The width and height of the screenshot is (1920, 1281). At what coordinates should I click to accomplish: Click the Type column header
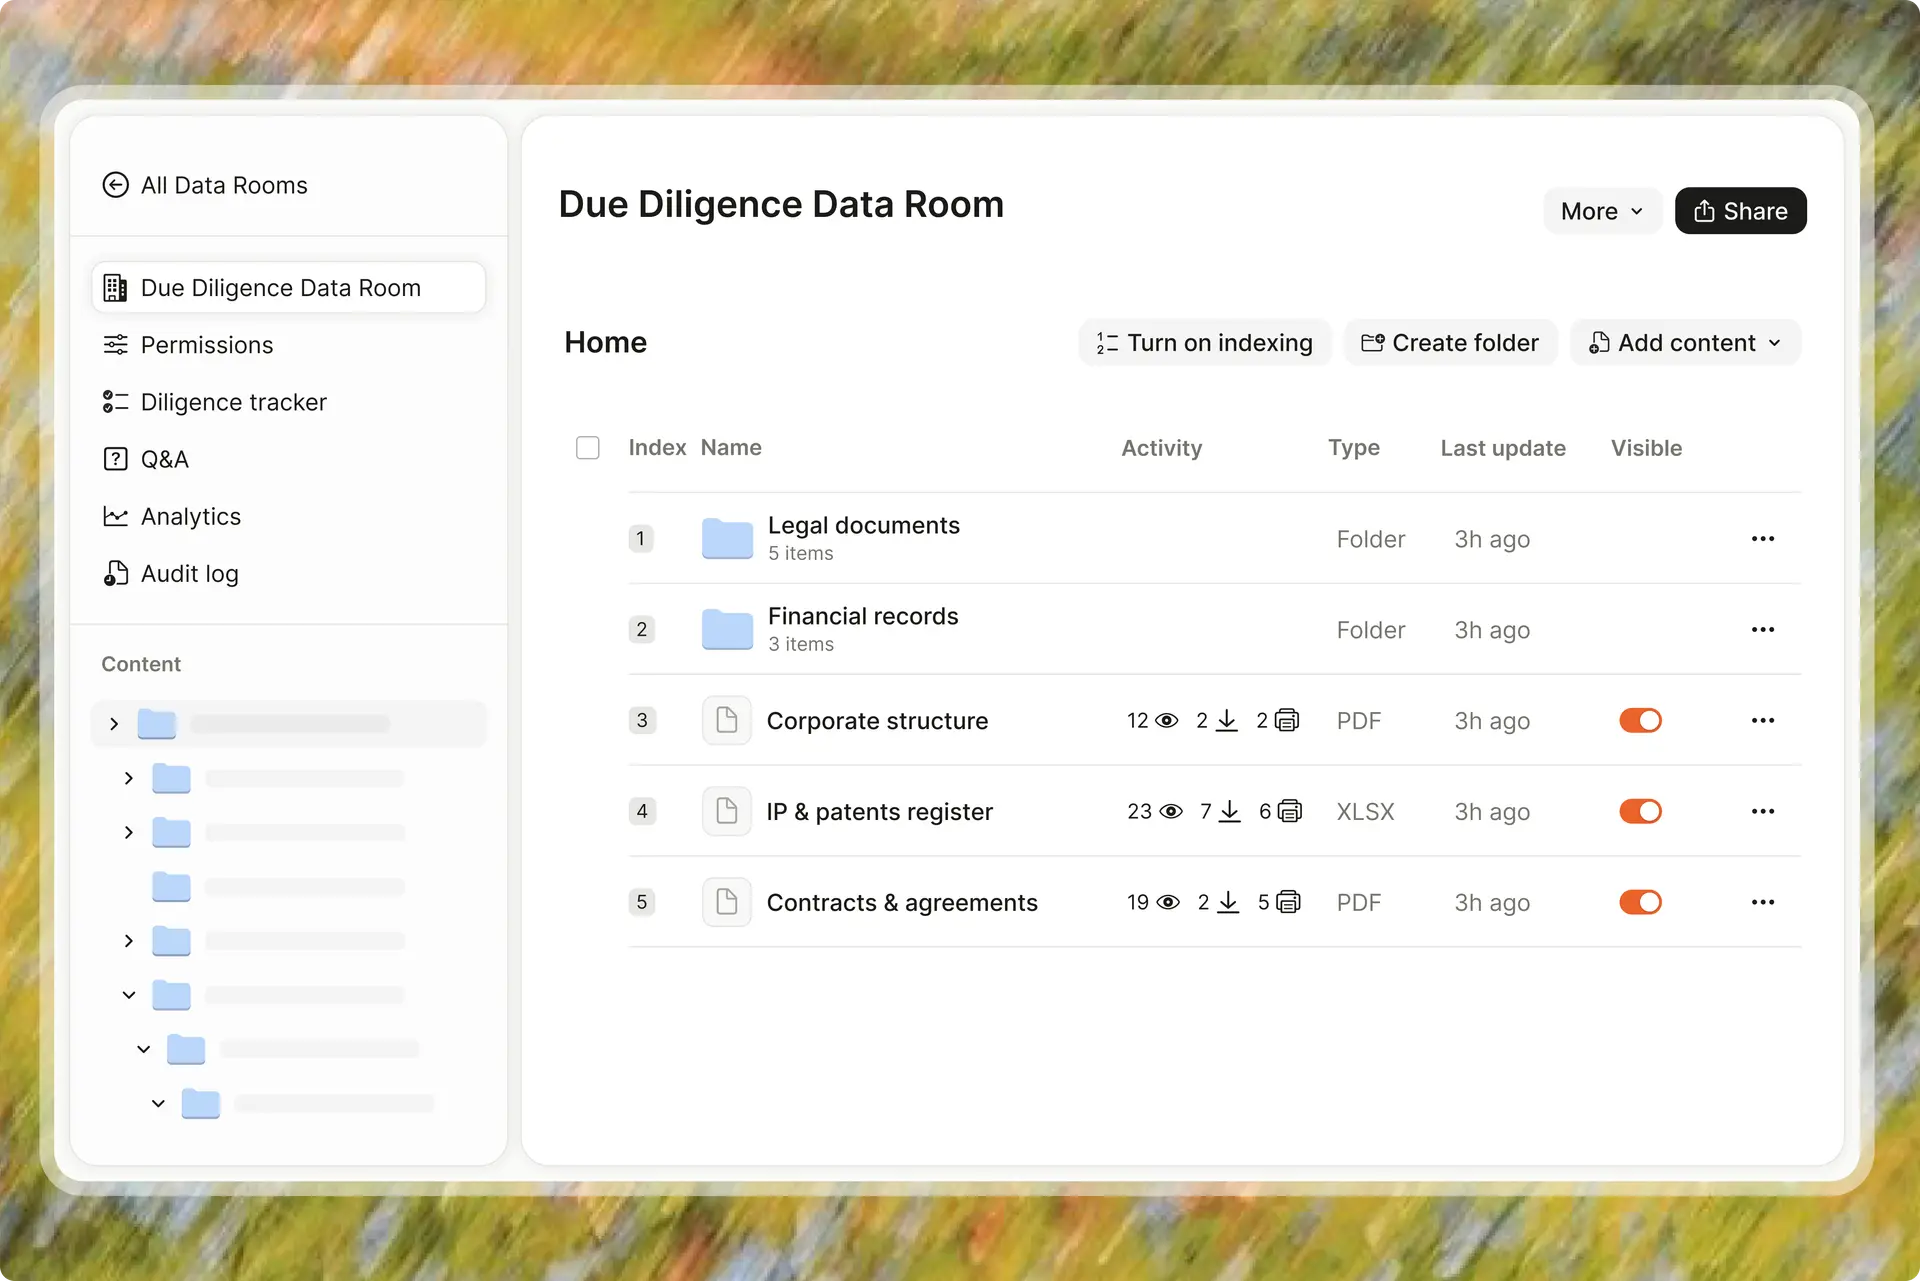point(1354,448)
